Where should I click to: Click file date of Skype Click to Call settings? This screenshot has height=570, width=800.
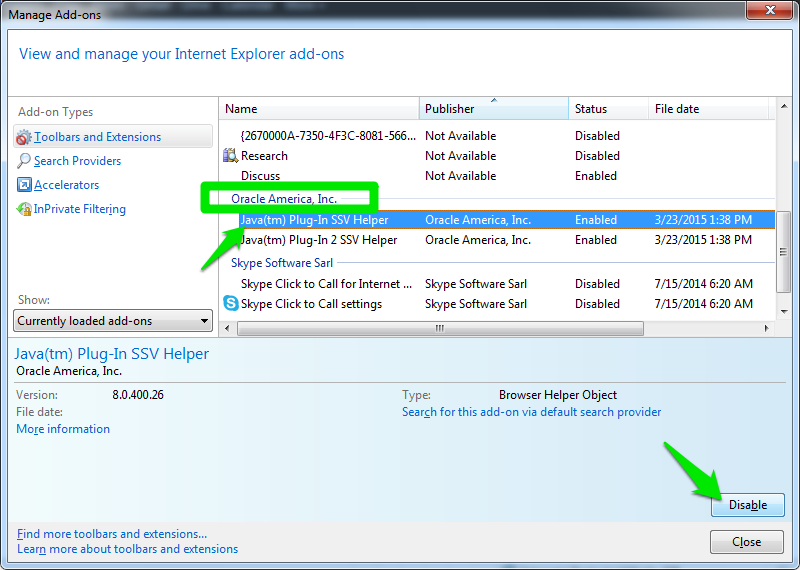click(x=704, y=304)
